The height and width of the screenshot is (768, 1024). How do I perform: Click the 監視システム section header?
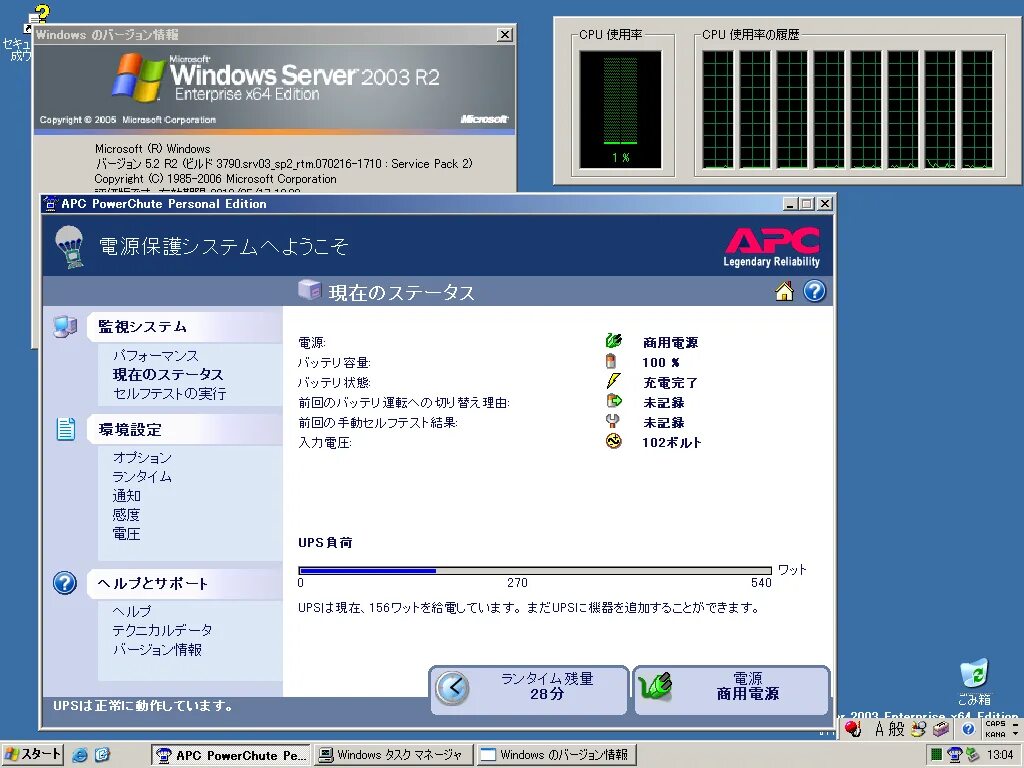coord(184,327)
